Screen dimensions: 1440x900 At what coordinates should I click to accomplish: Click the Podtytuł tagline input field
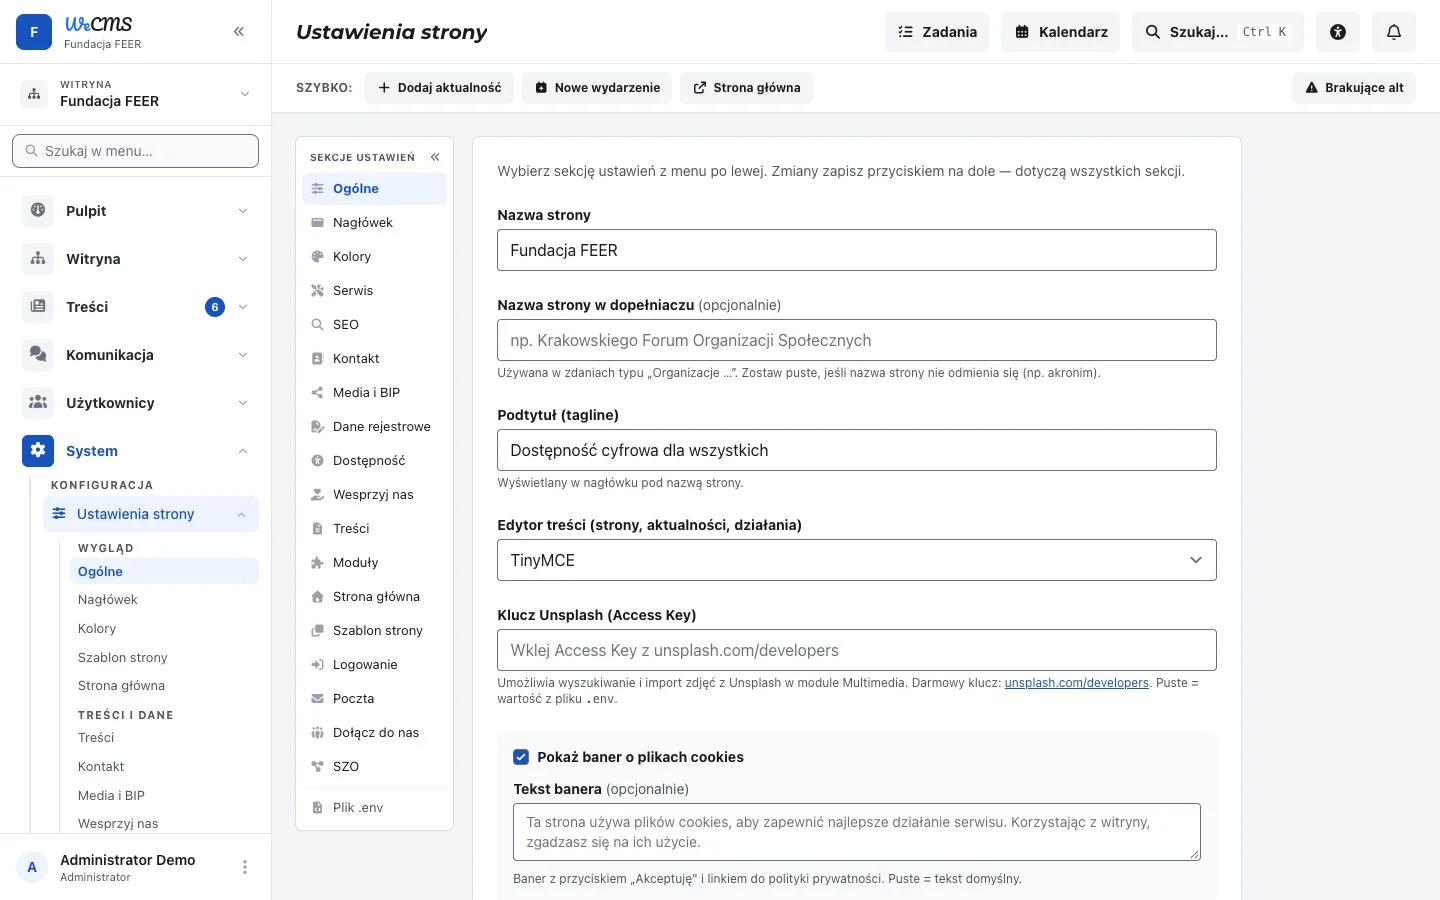[x=857, y=450]
